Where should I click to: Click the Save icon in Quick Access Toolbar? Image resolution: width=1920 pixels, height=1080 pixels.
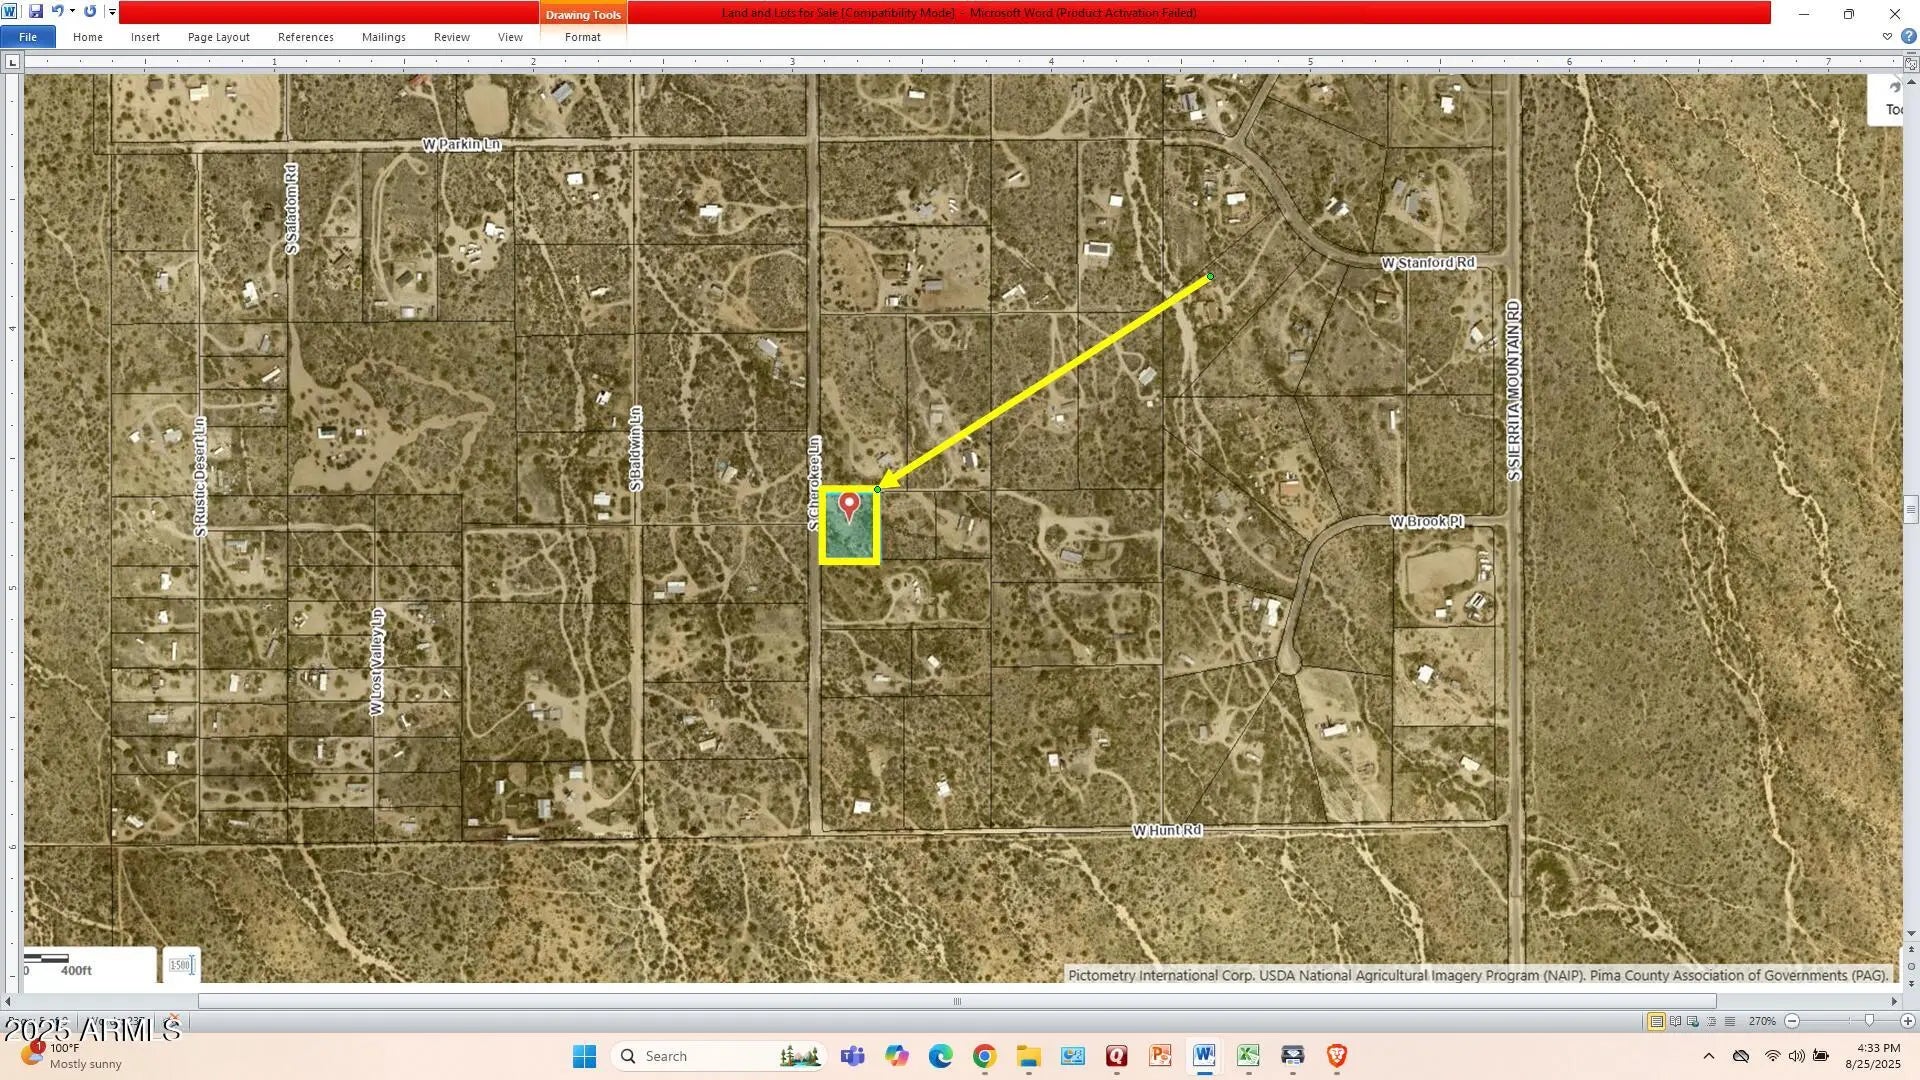tap(36, 12)
